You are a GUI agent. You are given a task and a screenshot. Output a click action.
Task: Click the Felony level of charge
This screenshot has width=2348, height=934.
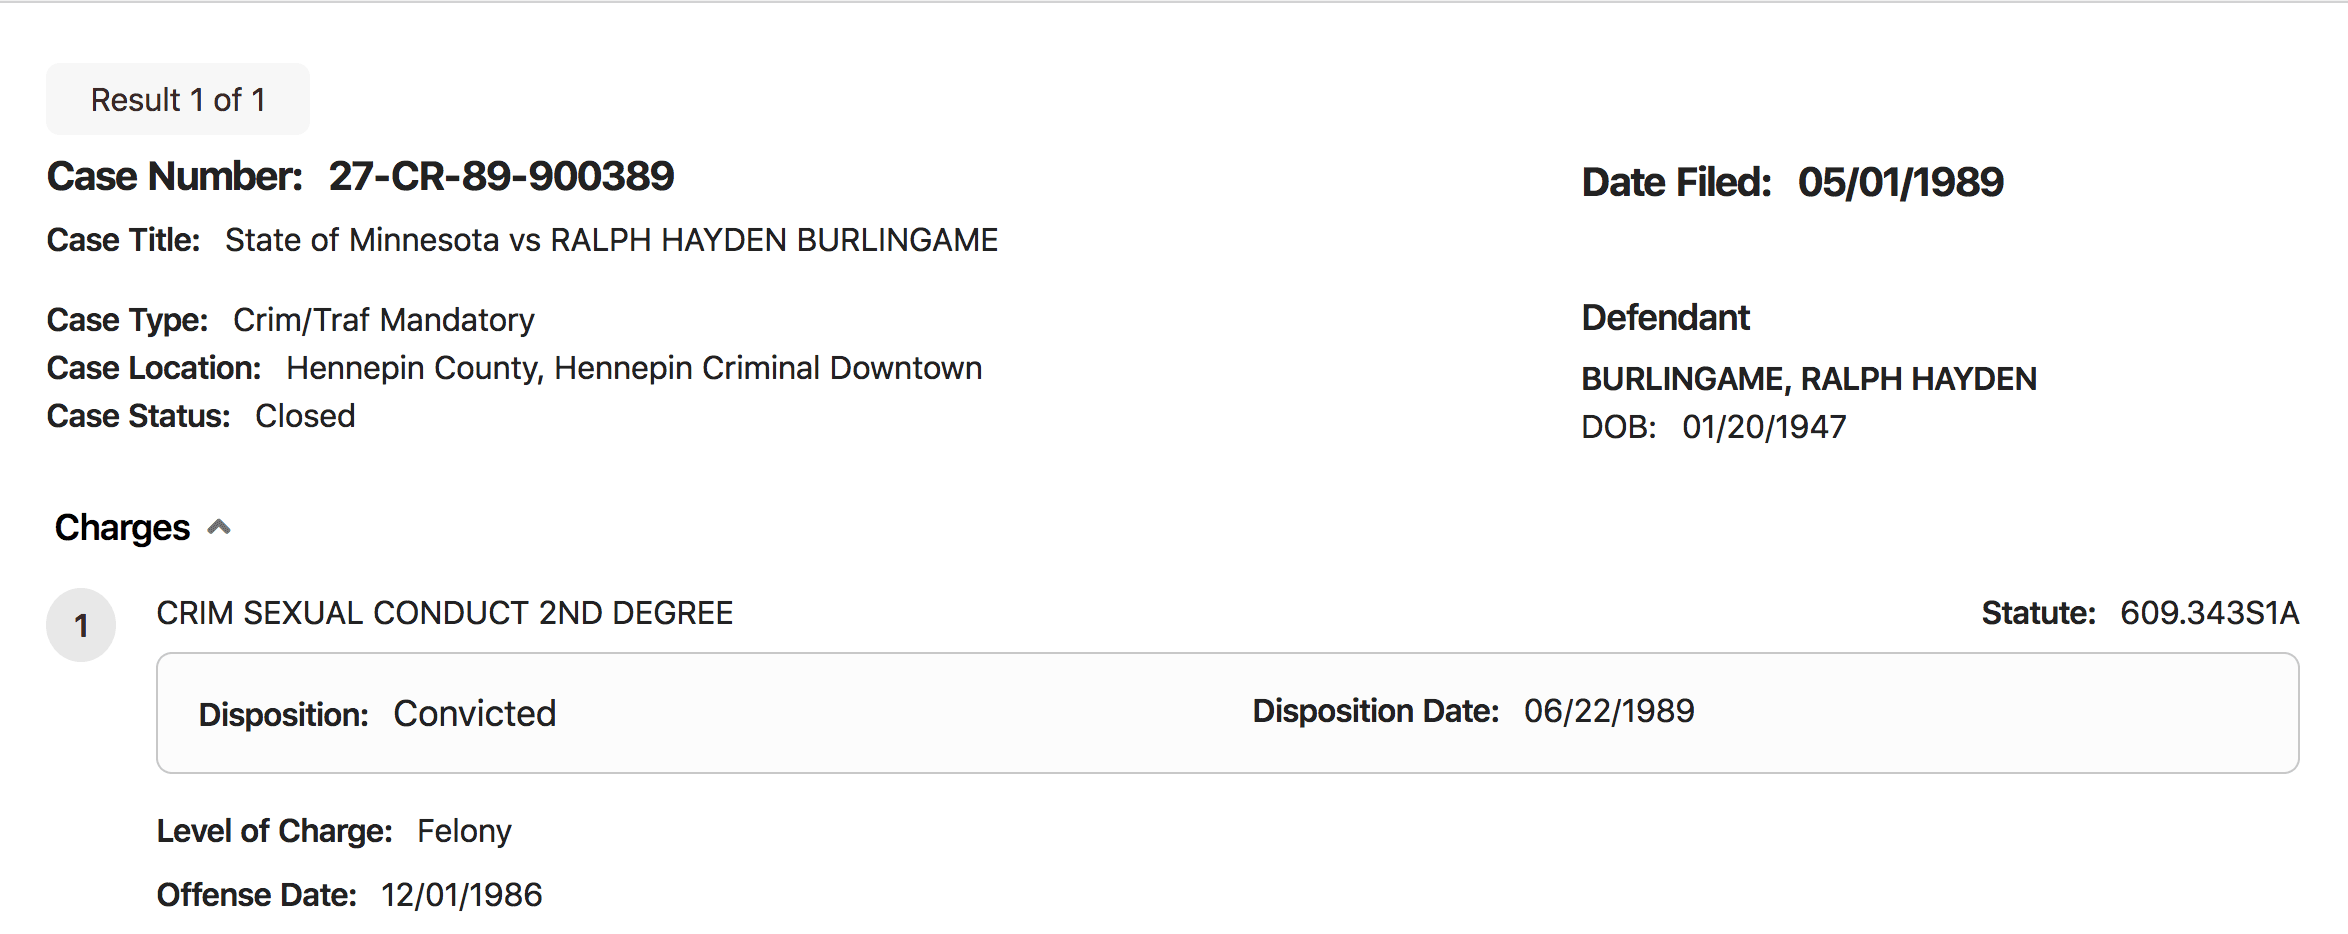[x=464, y=831]
